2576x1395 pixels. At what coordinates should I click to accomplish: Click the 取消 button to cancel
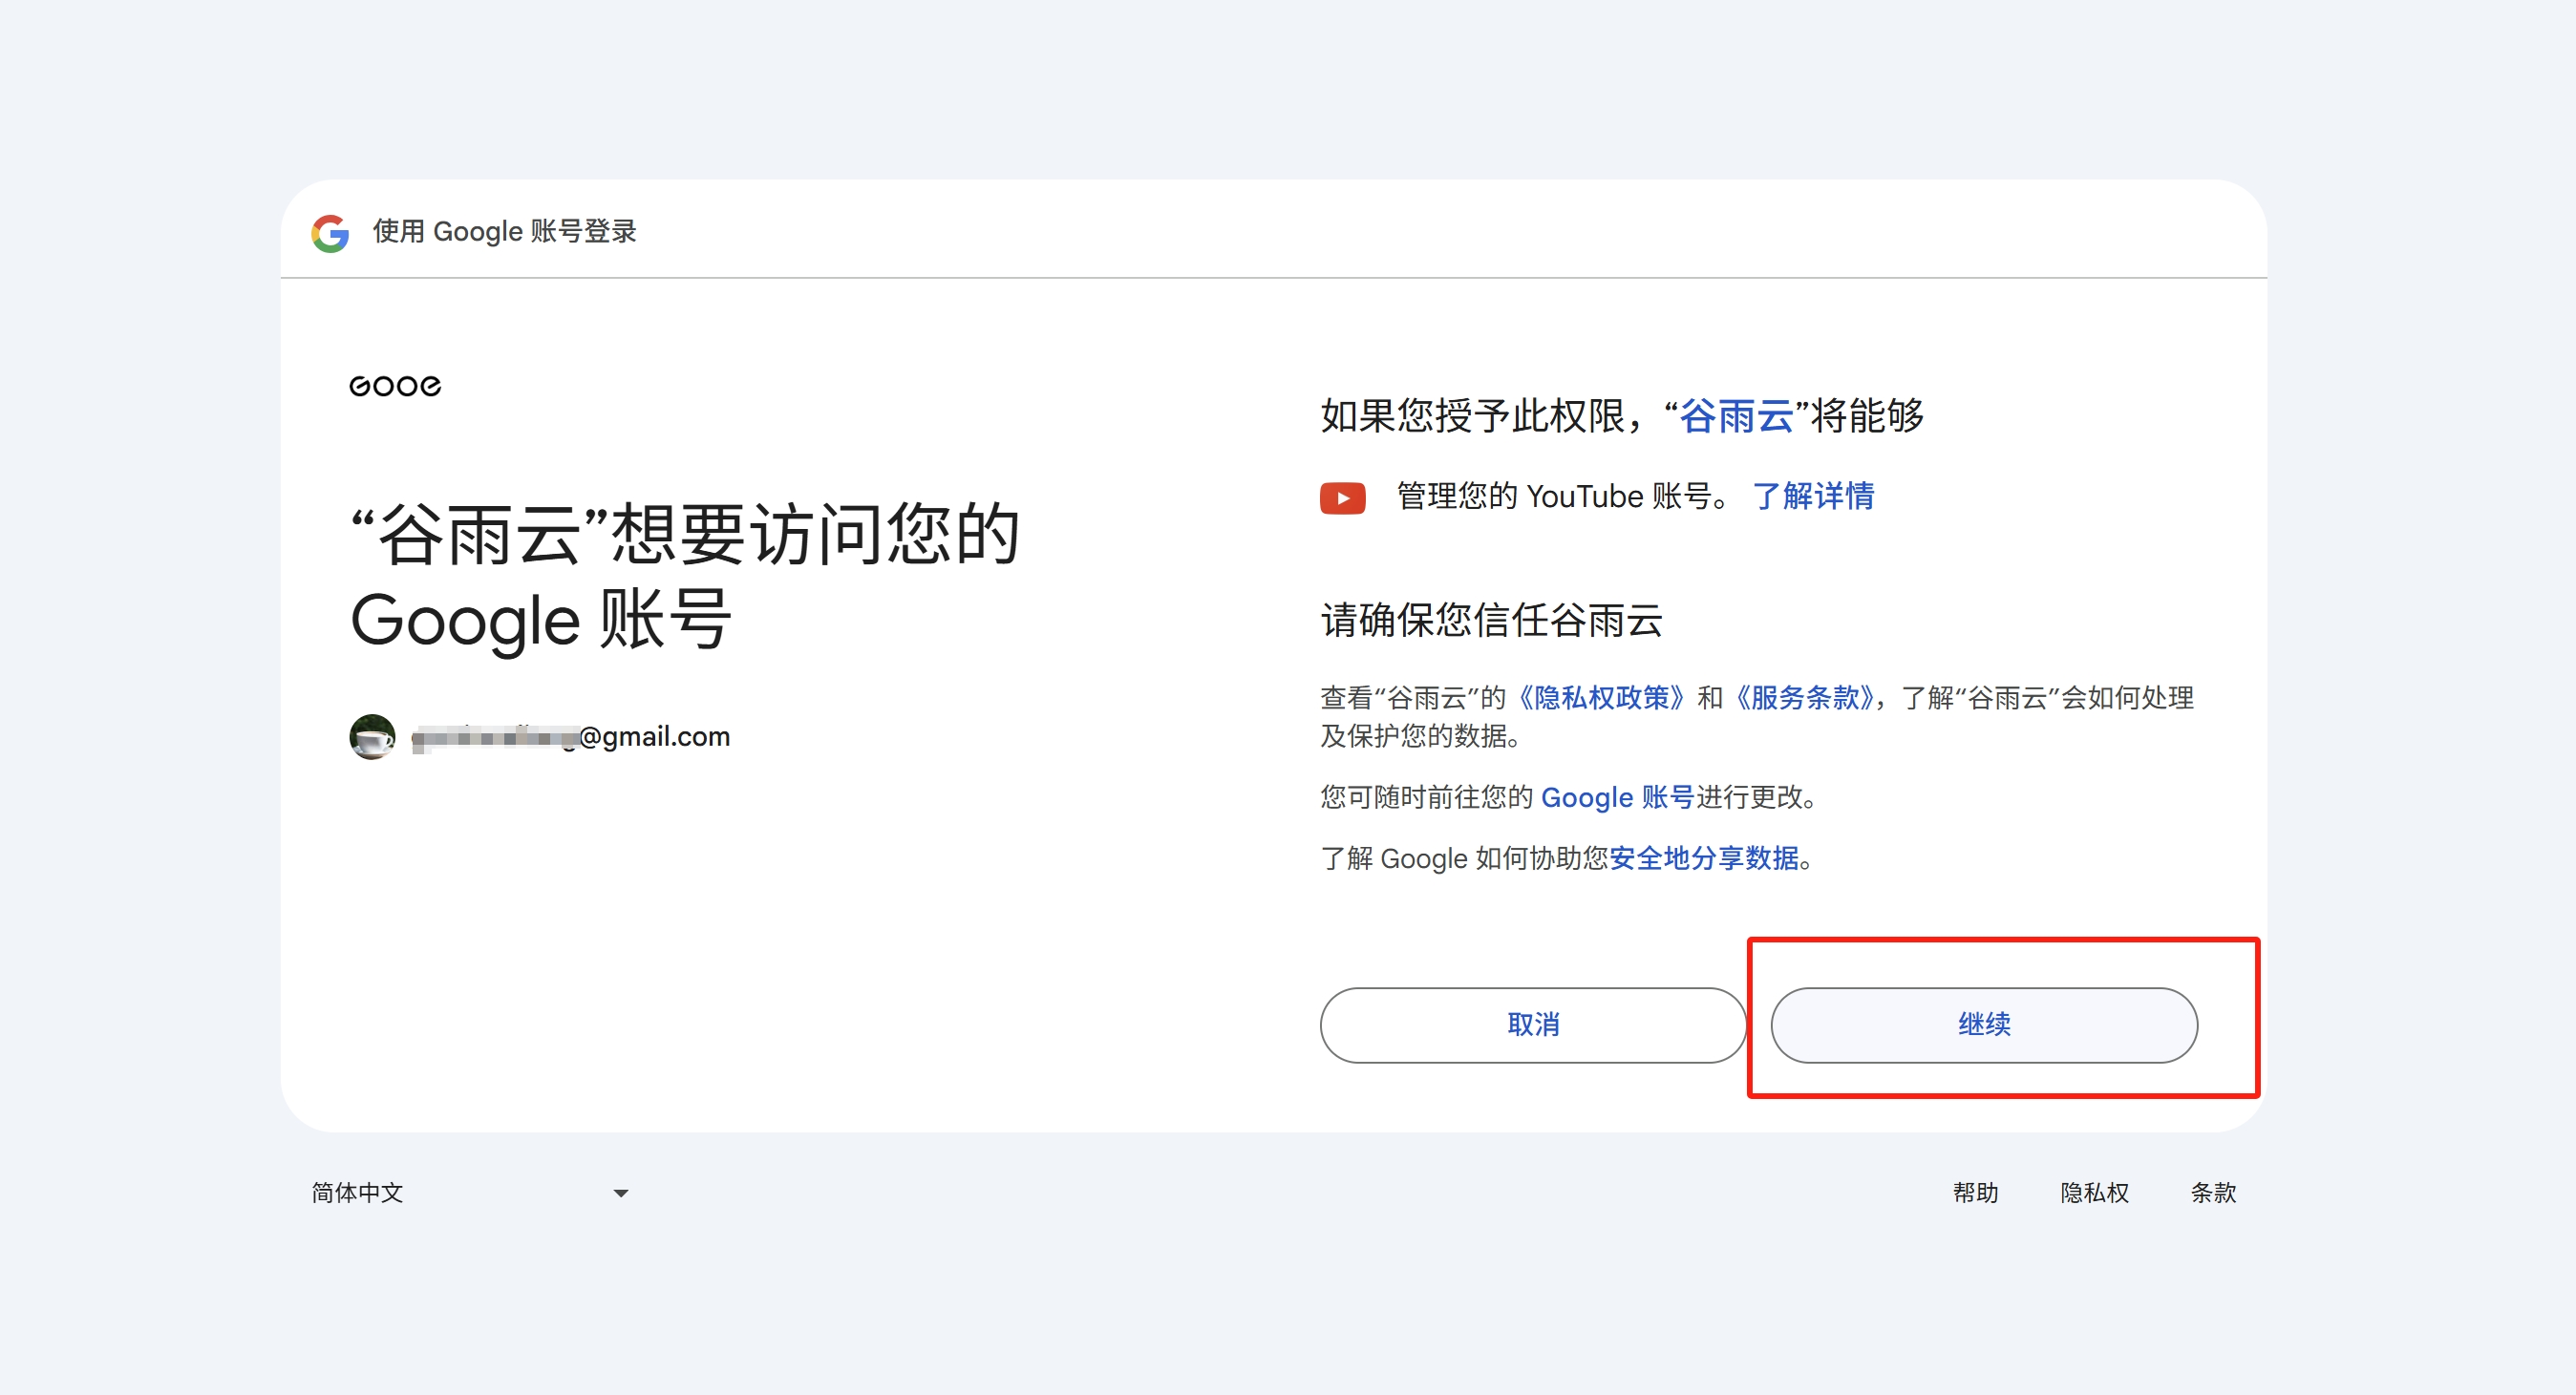pyautogui.click(x=1532, y=1025)
